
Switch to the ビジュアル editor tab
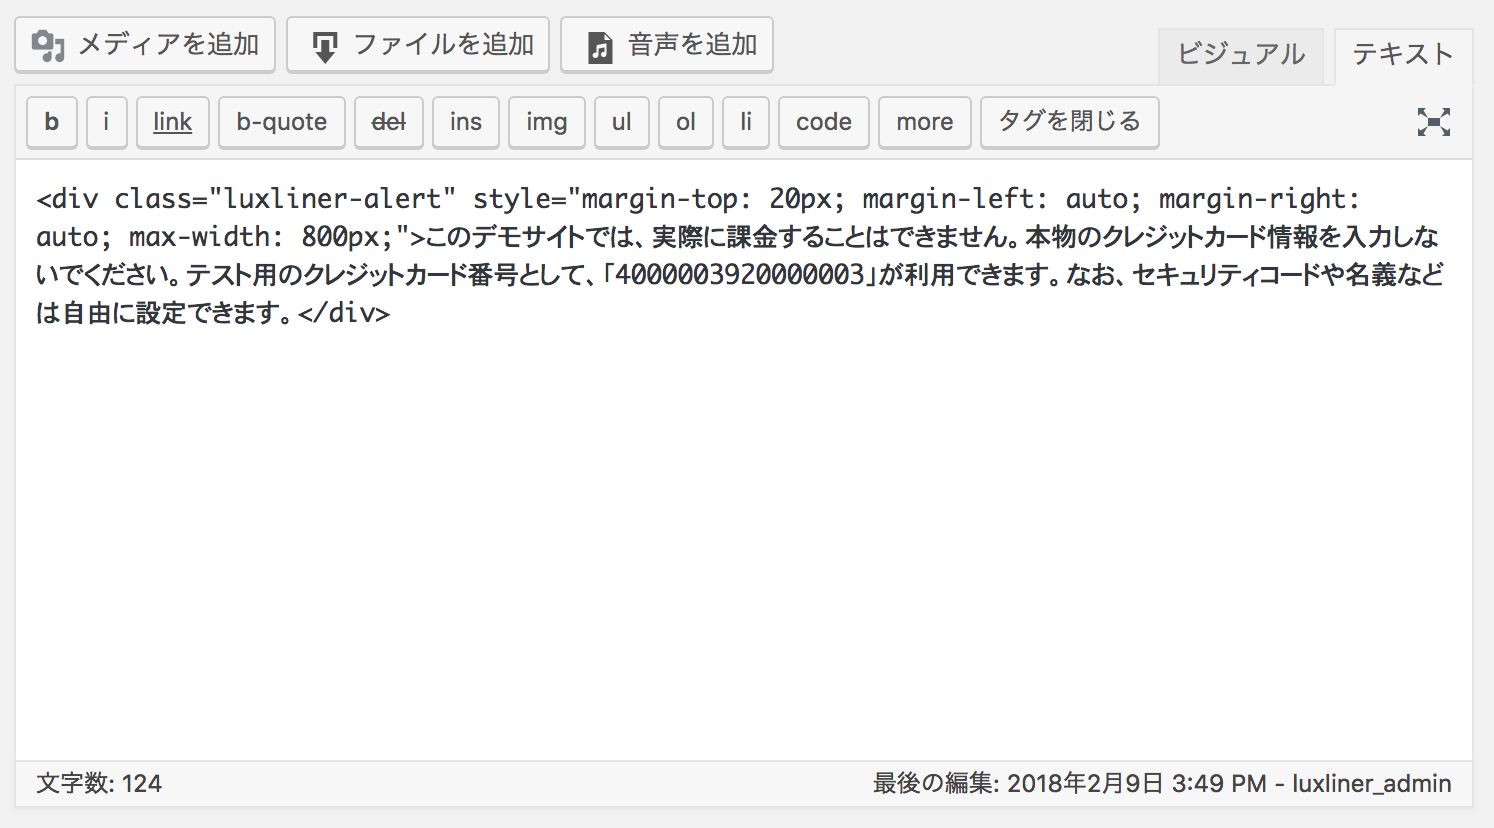pos(1240,55)
